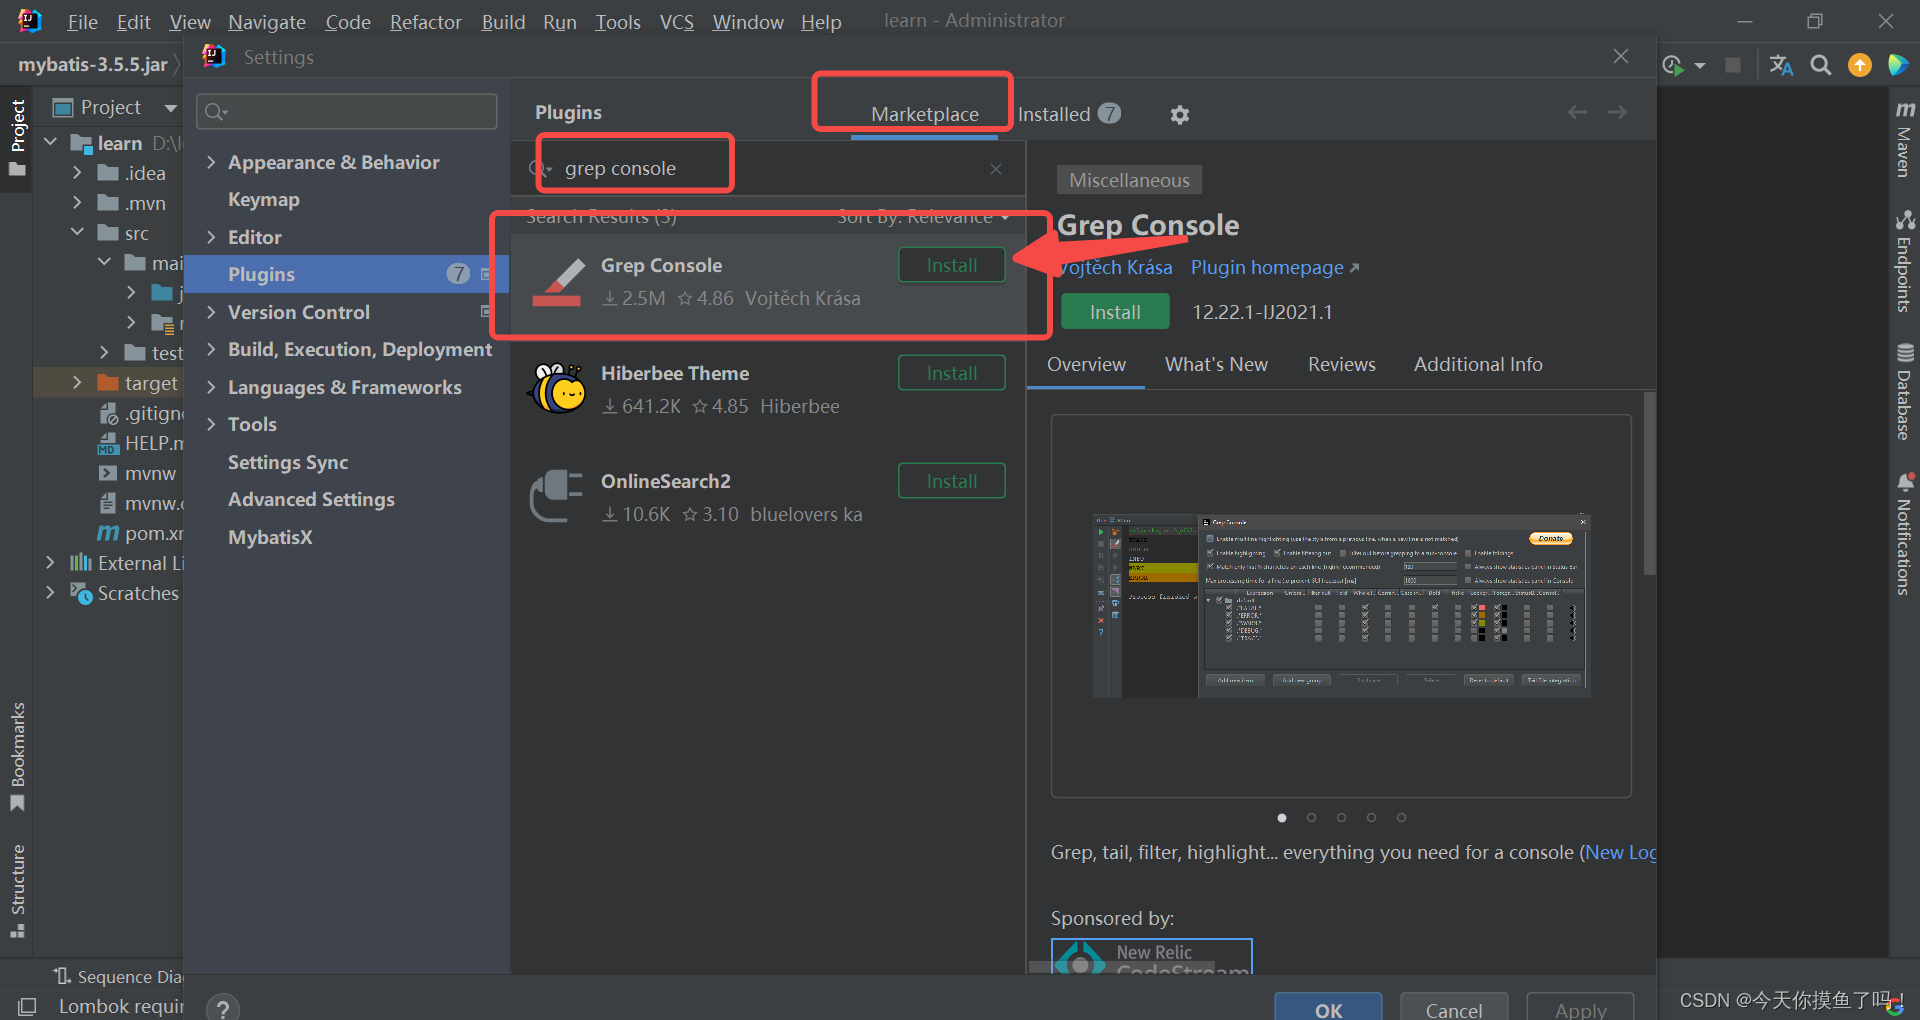Switch to the Reviews tab
1920x1020 pixels.
tap(1341, 364)
